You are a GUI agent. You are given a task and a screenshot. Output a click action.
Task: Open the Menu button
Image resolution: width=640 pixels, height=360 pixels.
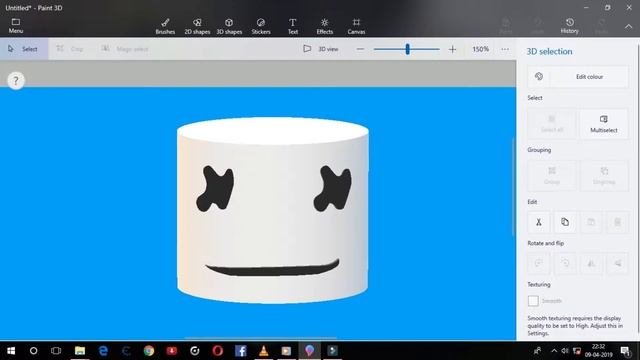coord(16,26)
